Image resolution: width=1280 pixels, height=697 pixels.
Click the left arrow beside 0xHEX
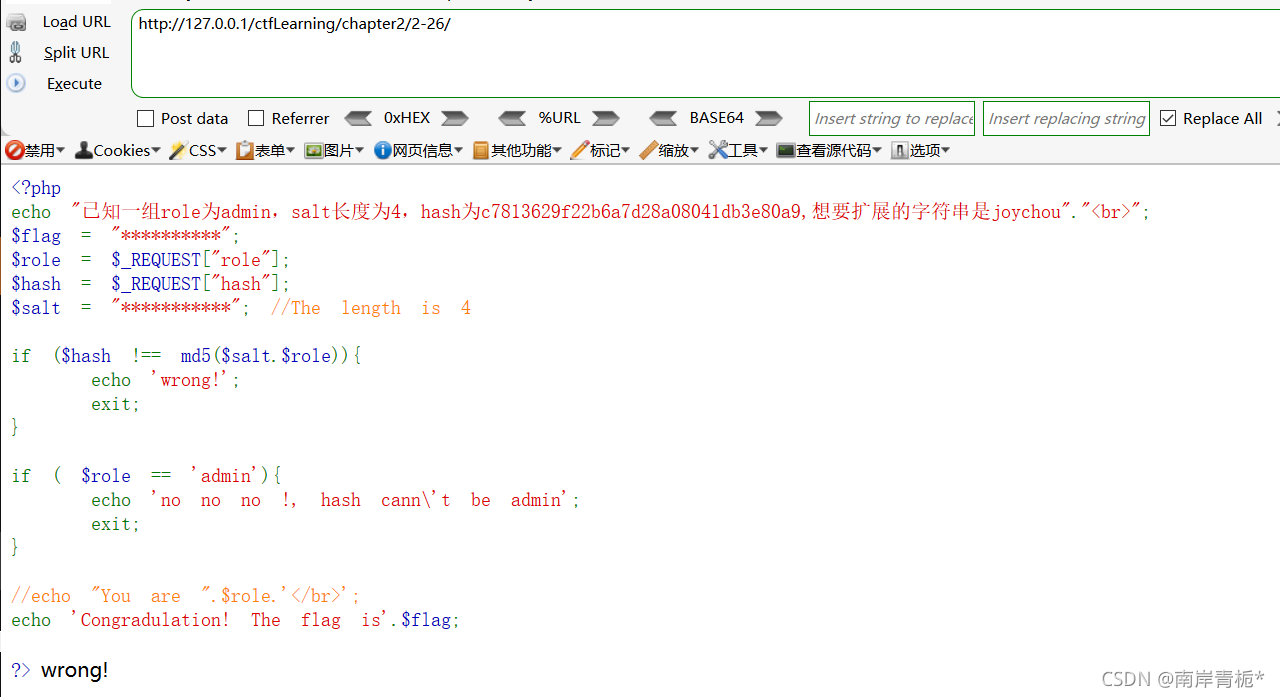(x=358, y=118)
